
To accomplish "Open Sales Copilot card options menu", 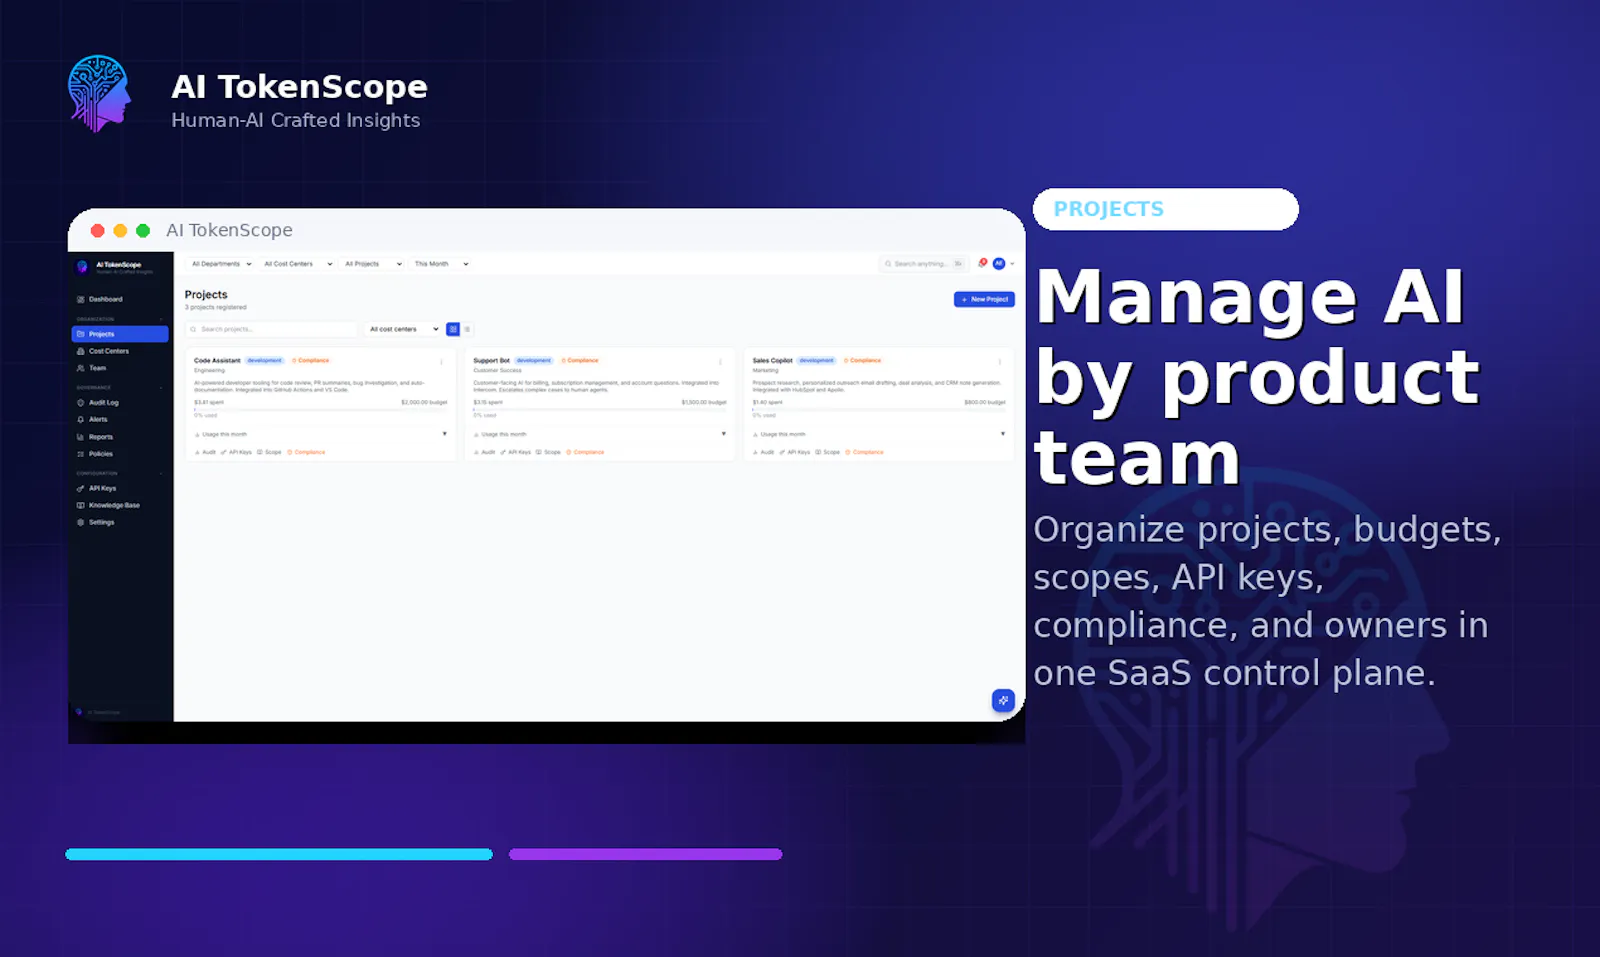I will [1000, 361].
